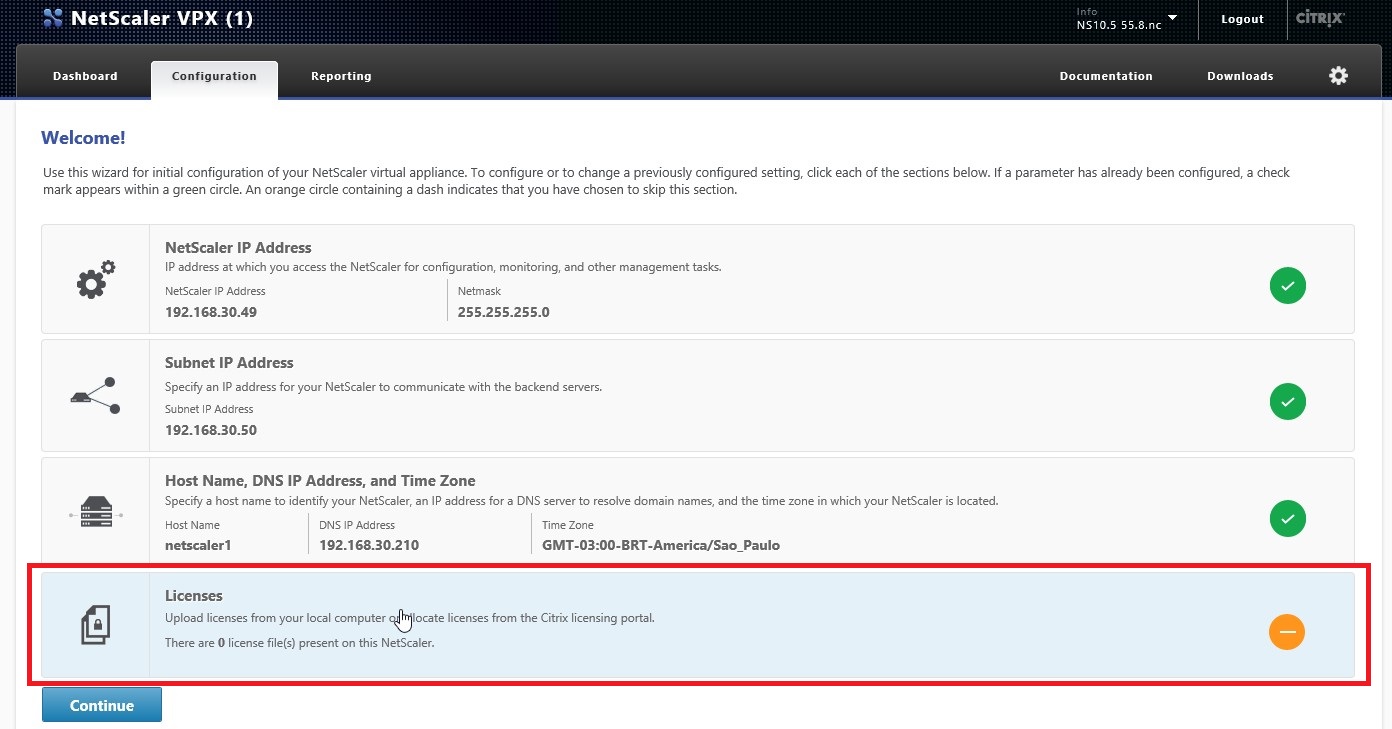The width and height of the screenshot is (1392, 729).
Task: Go to the Downloads link
Action: coord(1240,76)
